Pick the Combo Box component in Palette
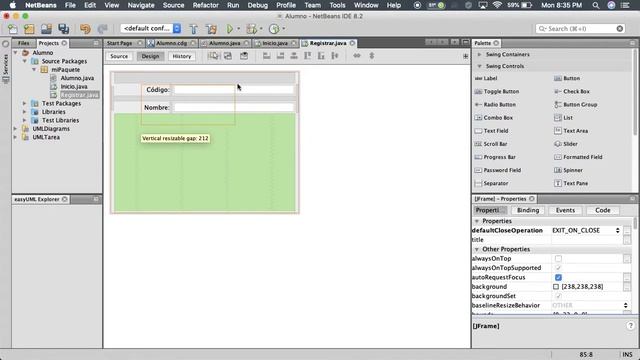Image resolution: width=640 pixels, height=360 pixels. click(x=494, y=118)
